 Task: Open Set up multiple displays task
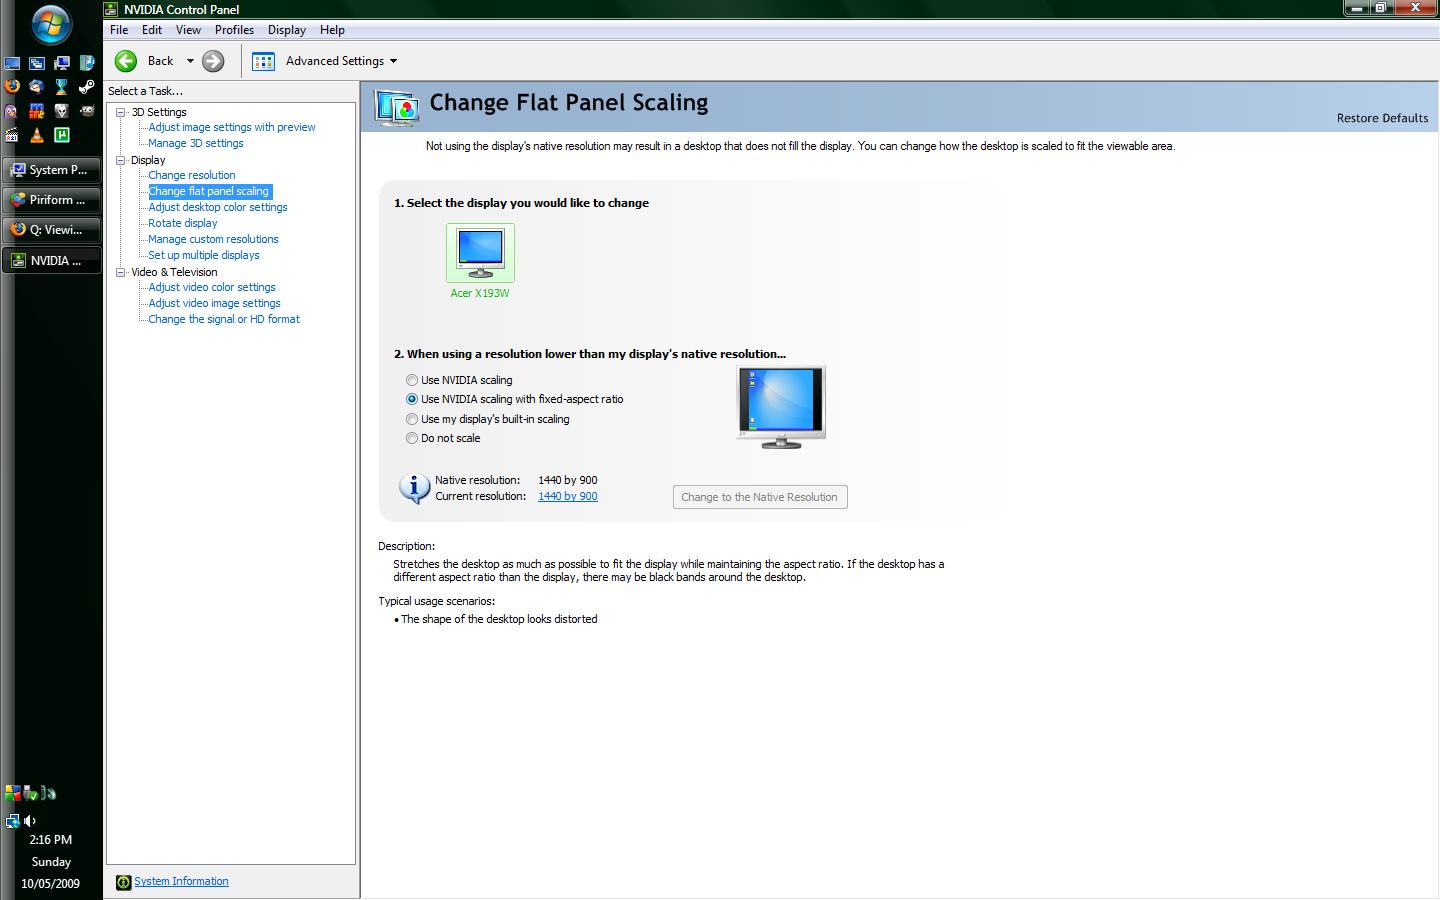[204, 255]
